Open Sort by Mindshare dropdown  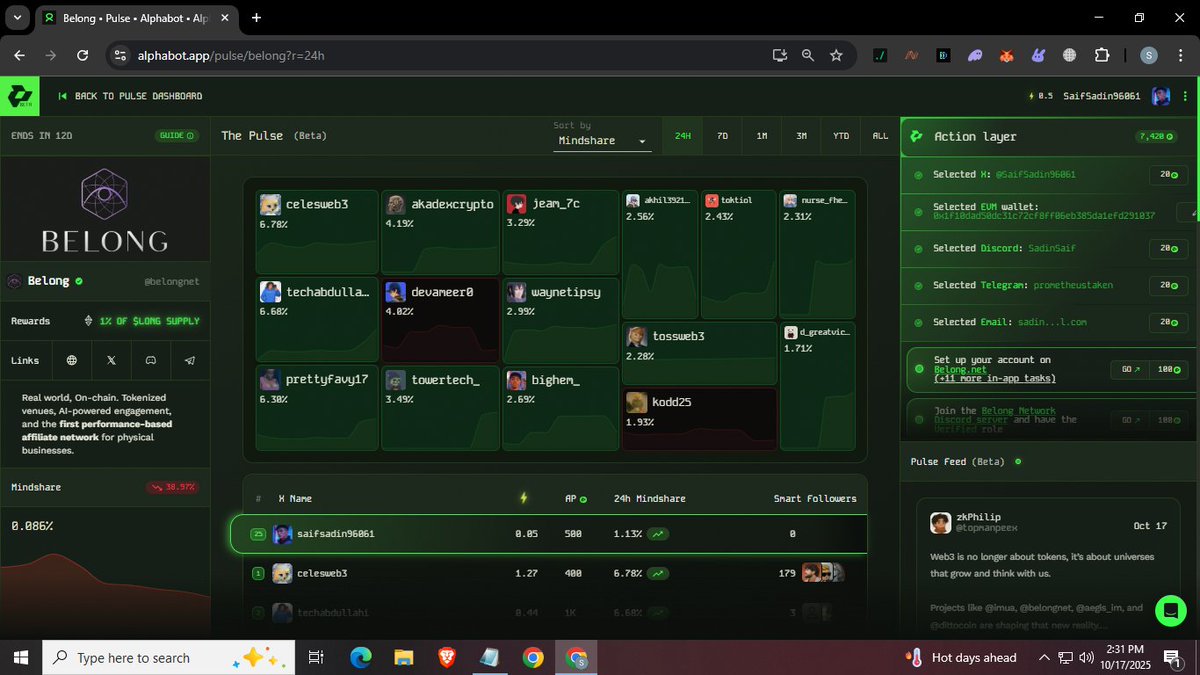(603, 141)
